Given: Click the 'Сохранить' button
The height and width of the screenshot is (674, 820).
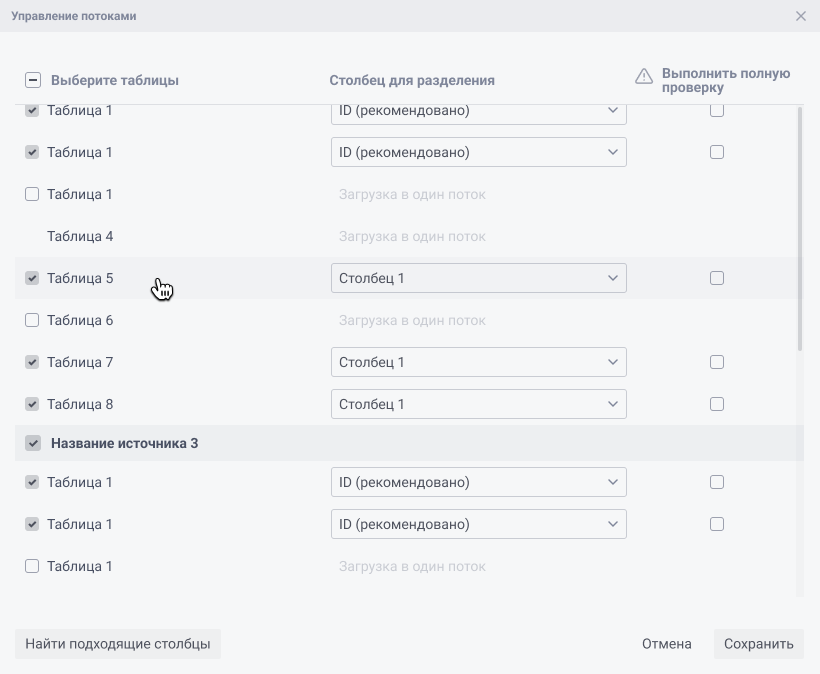Looking at the screenshot, I should click(758, 644).
